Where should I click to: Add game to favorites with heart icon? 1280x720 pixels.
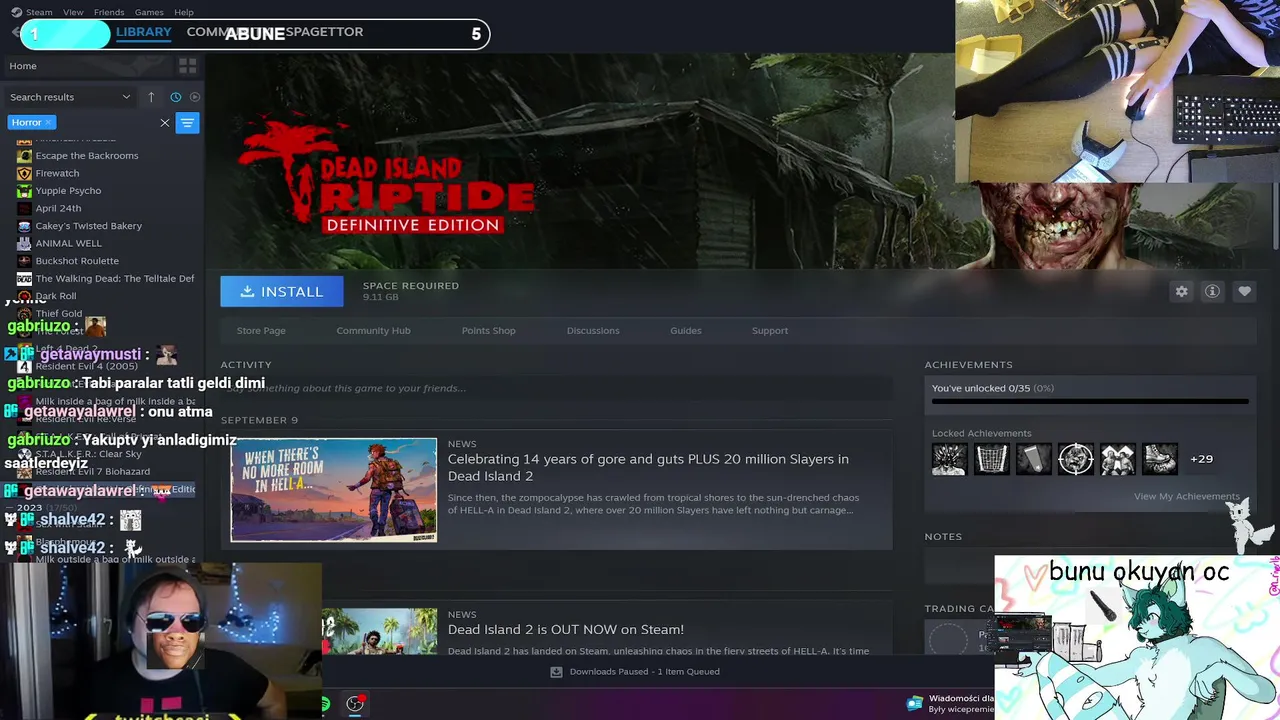point(1244,291)
